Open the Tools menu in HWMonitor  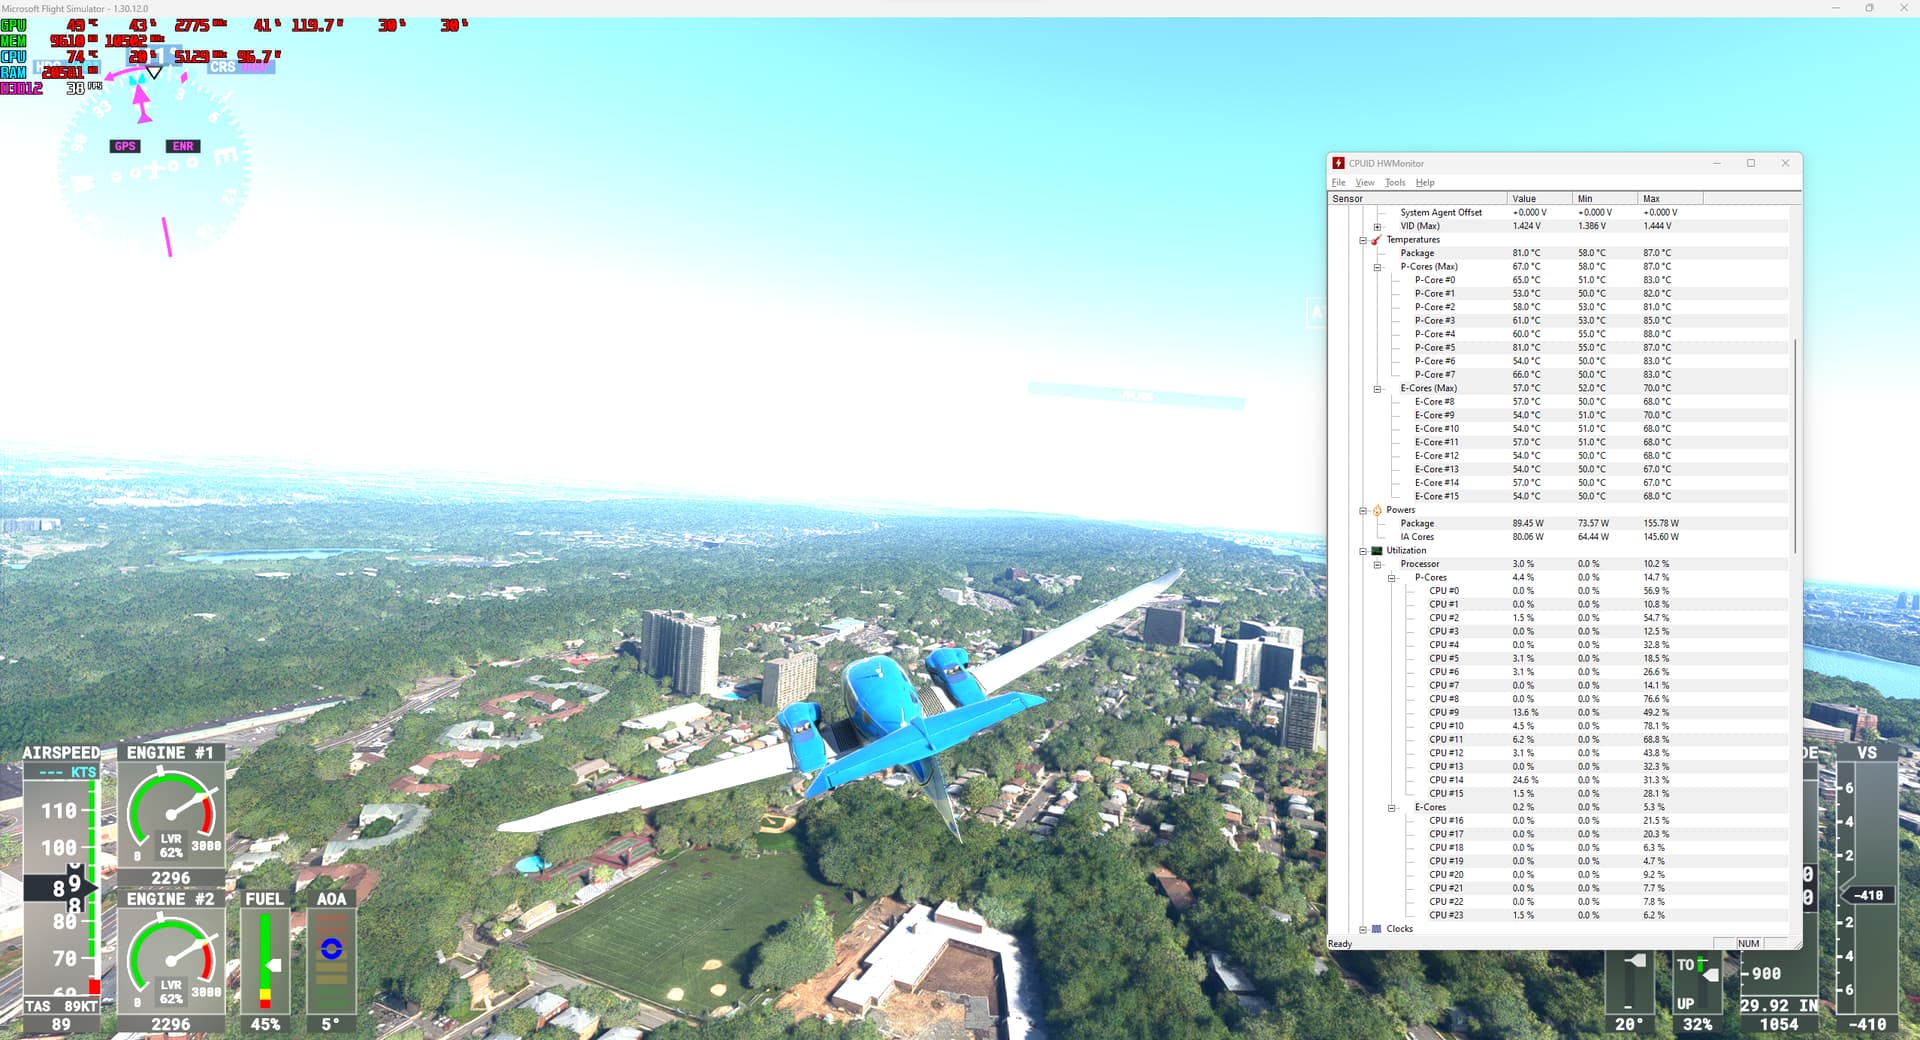tap(1394, 183)
